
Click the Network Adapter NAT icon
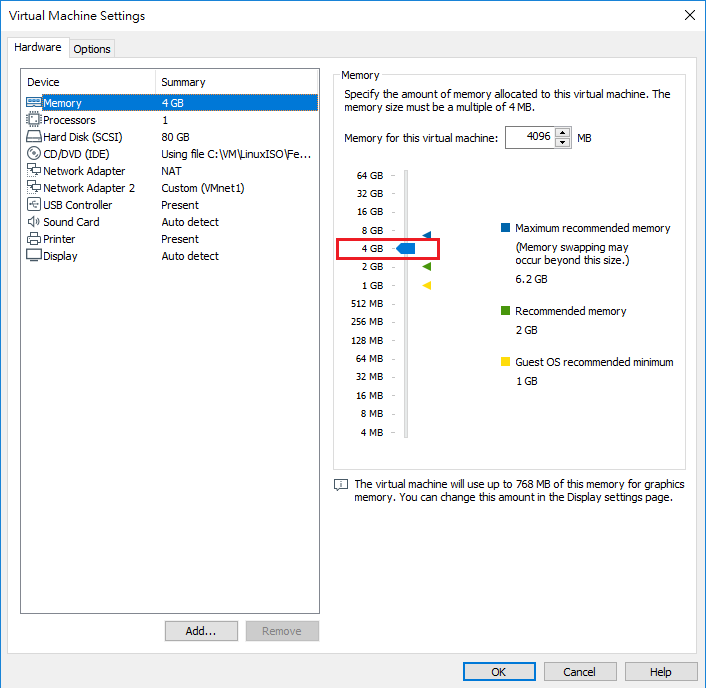coord(34,170)
